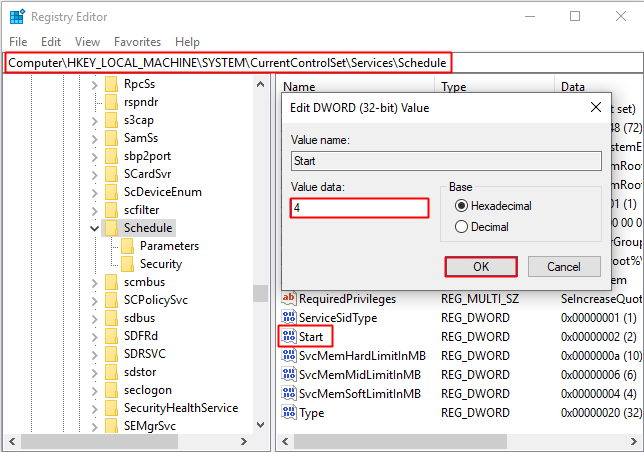Click the values pane scroll-right arrow
Viewport: 644px width, 452px height.
pos(634,442)
